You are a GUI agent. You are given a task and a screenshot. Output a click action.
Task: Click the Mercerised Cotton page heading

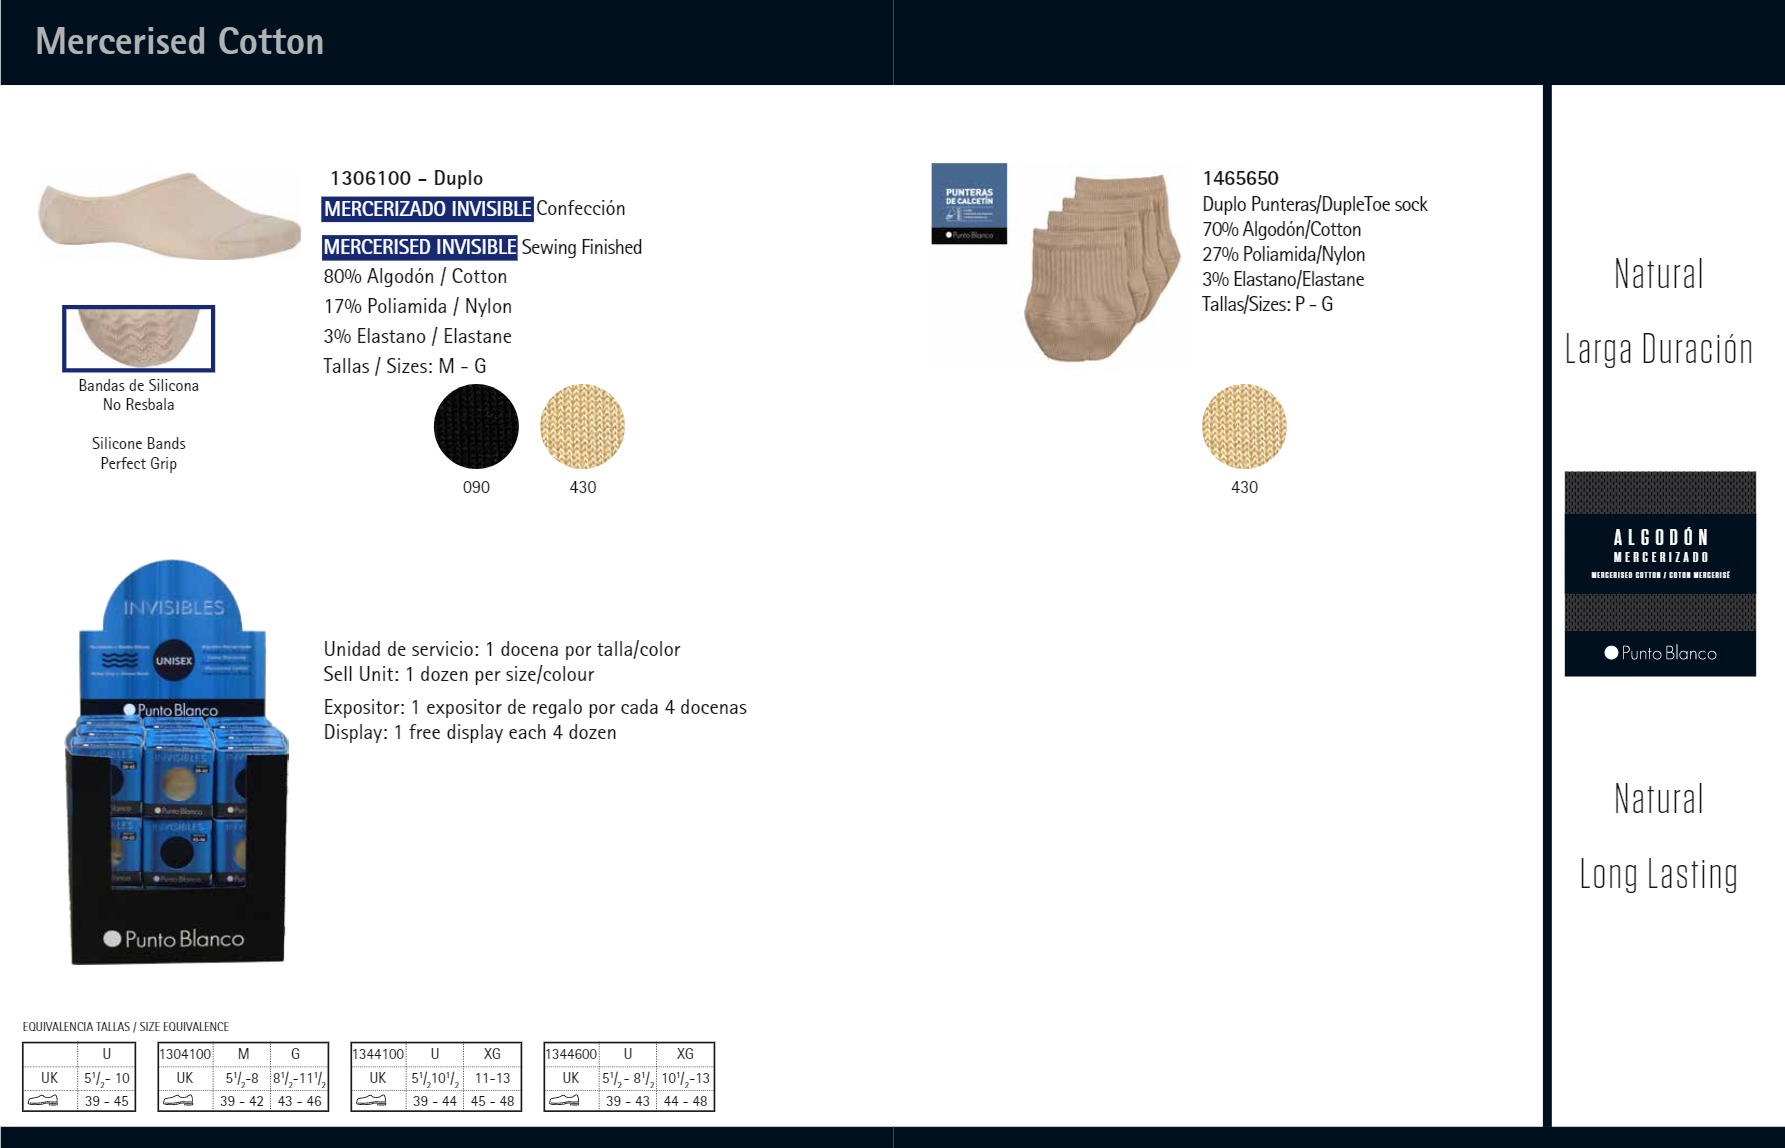[180, 42]
